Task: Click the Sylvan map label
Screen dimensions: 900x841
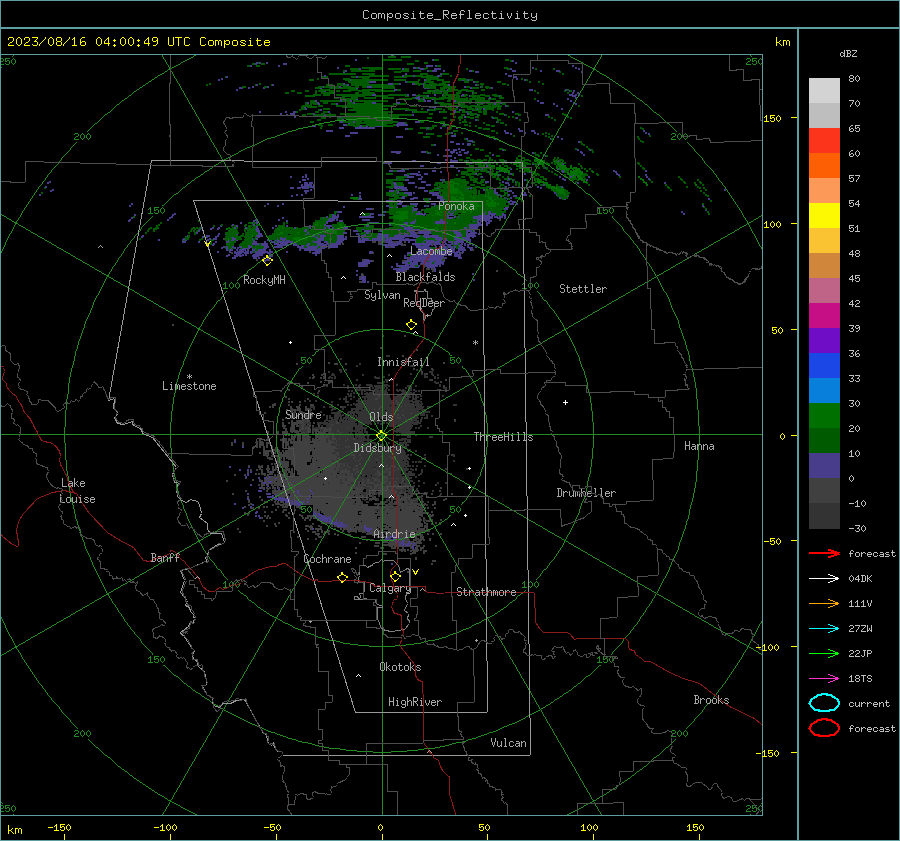Action: tap(382, 295)
